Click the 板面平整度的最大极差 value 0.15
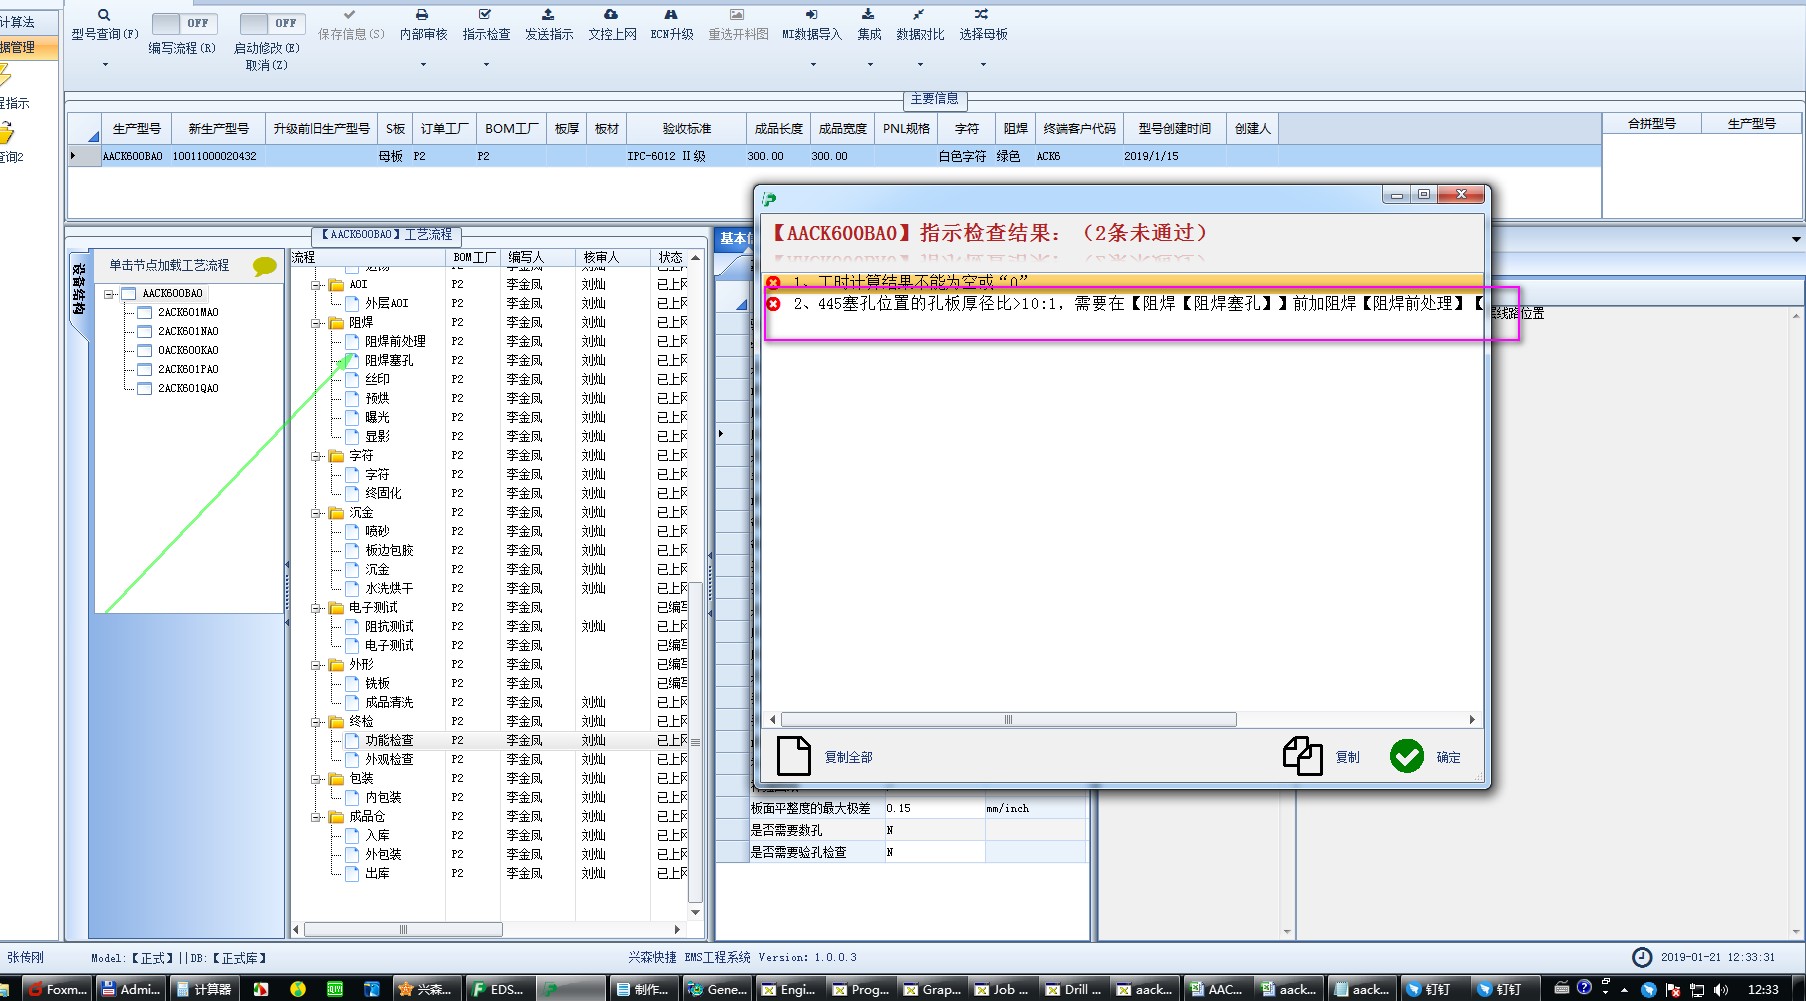This screenshot has height=1001, width=1806. (935, 808)
